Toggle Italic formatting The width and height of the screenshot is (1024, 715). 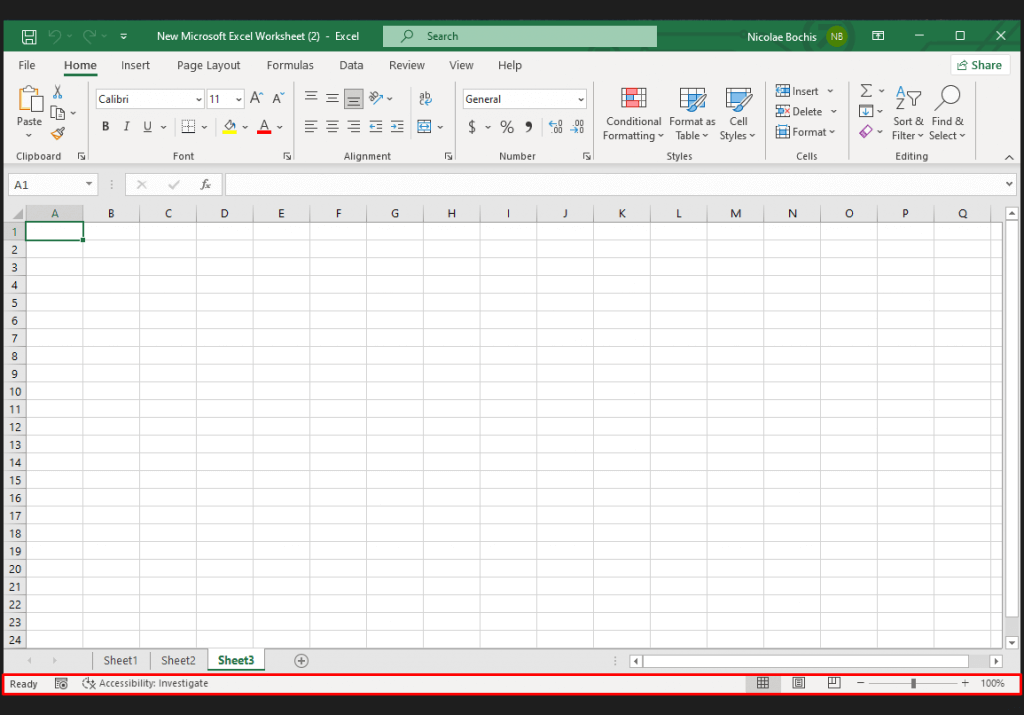click(126, 127)
